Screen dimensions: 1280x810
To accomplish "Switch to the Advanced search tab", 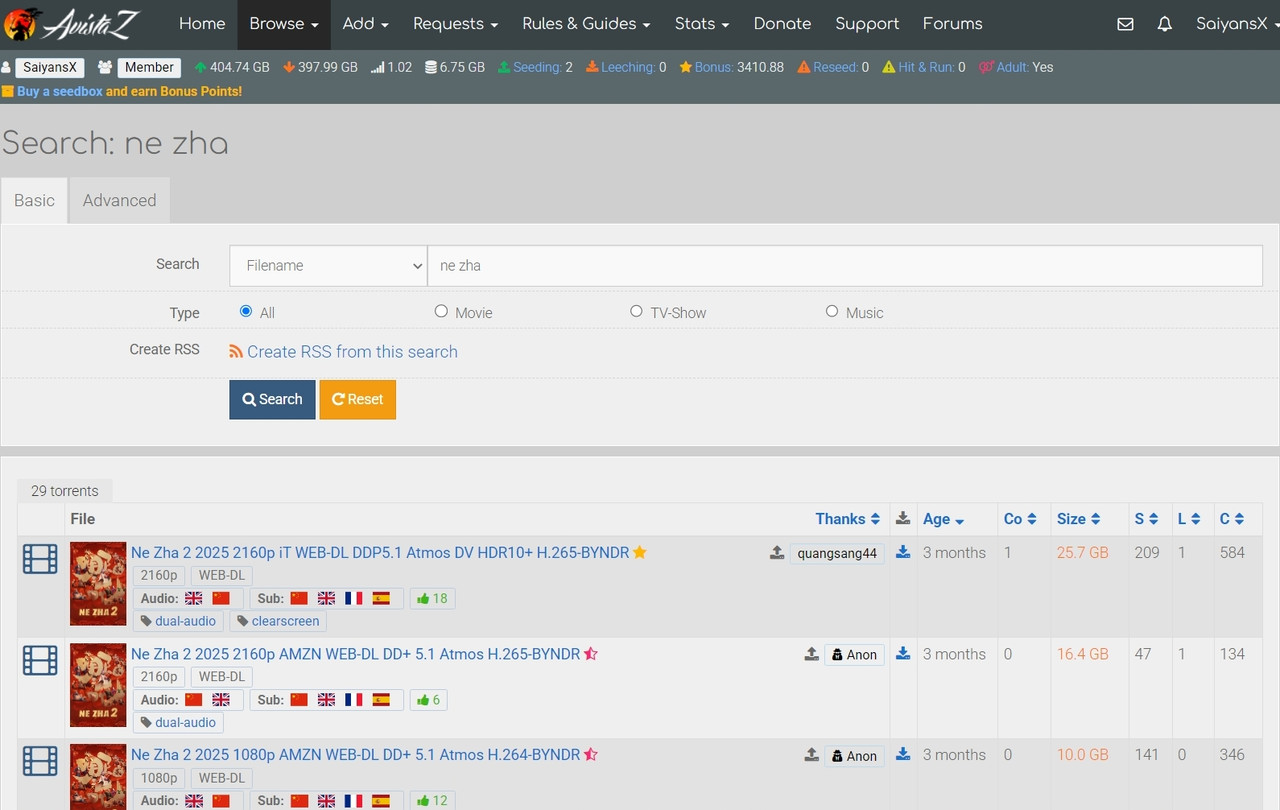I will [119, 200].
